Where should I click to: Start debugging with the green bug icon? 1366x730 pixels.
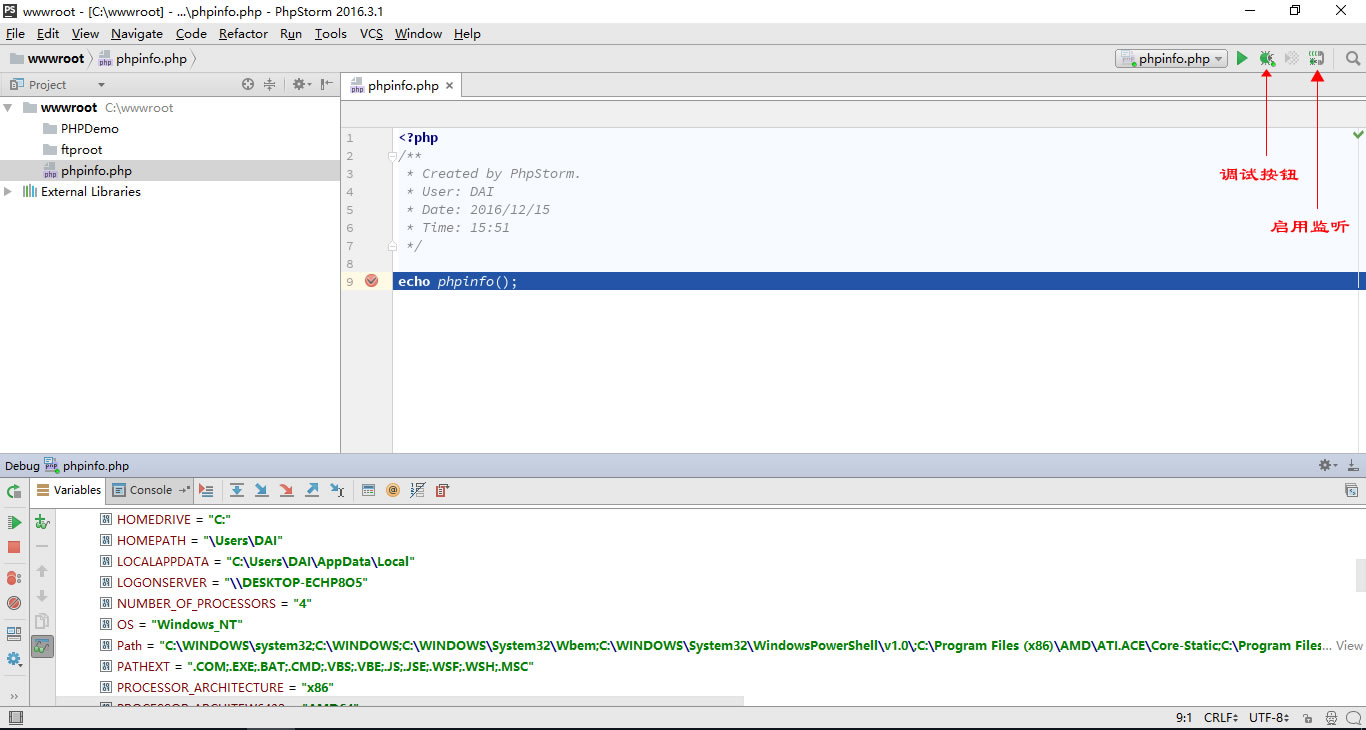click(1267, 59)
